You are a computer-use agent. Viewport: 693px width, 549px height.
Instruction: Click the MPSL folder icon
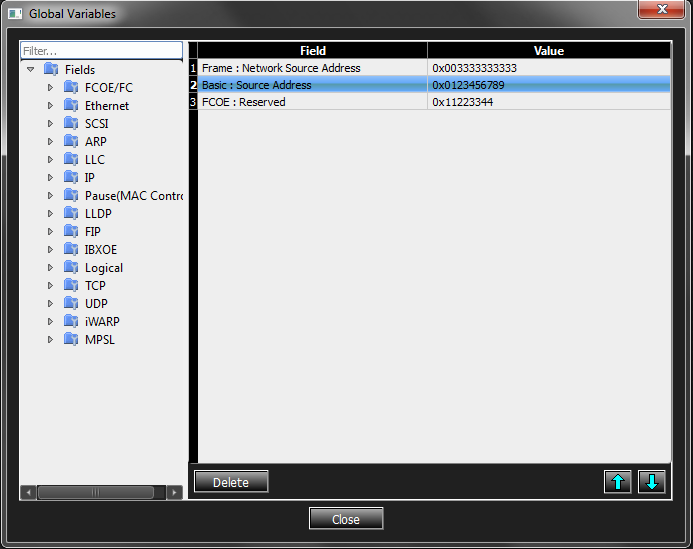[x=71, y=339]
